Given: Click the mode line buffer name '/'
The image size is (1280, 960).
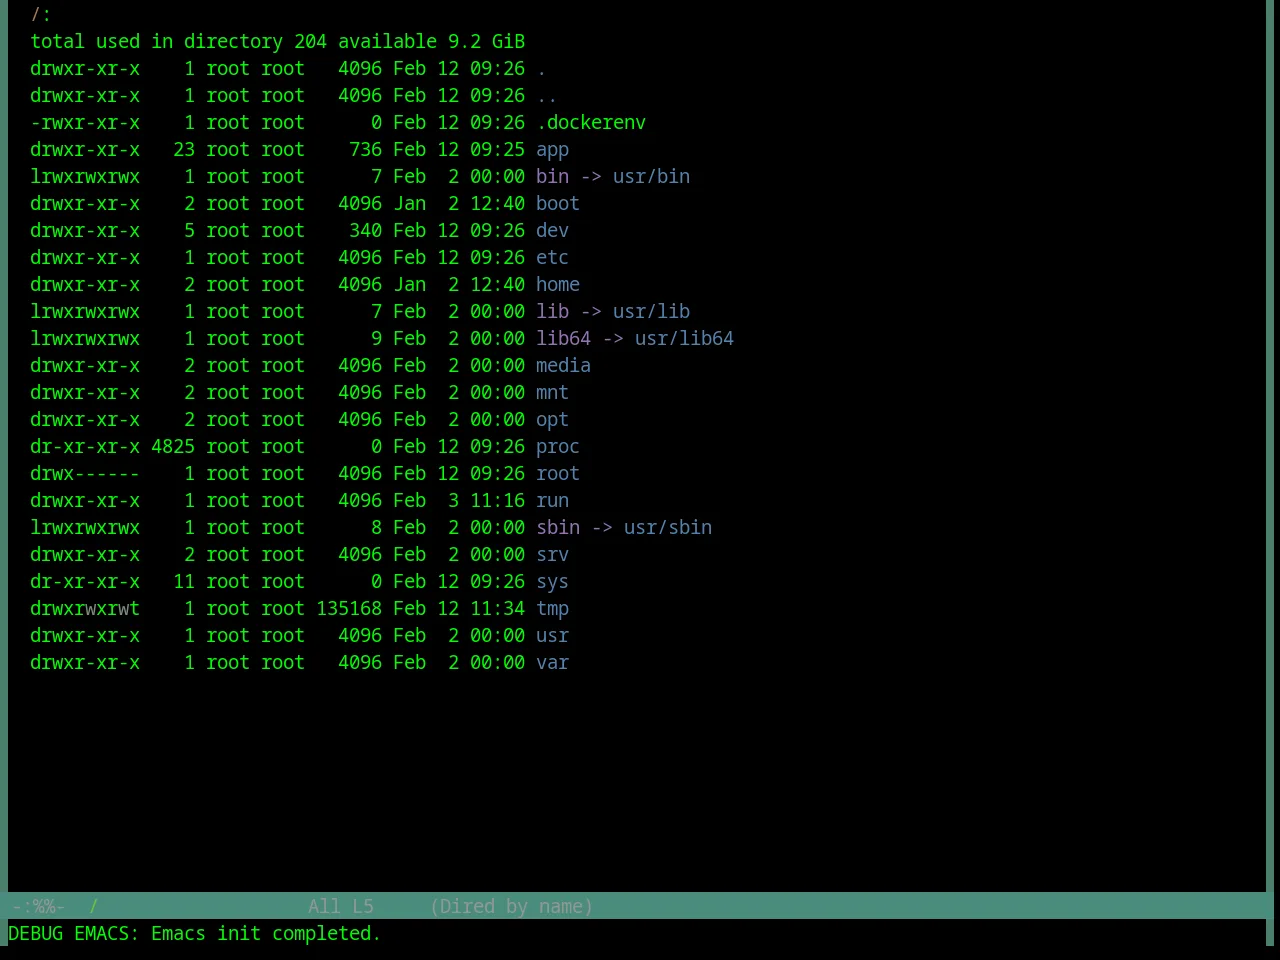Looking at the screenshot, I should point(94,907).
